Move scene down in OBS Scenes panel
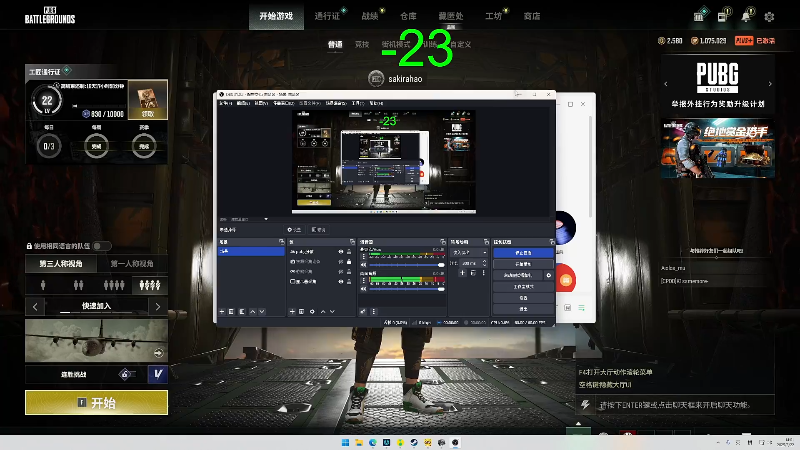The image size is (800, 450). (x=262, y=311)
